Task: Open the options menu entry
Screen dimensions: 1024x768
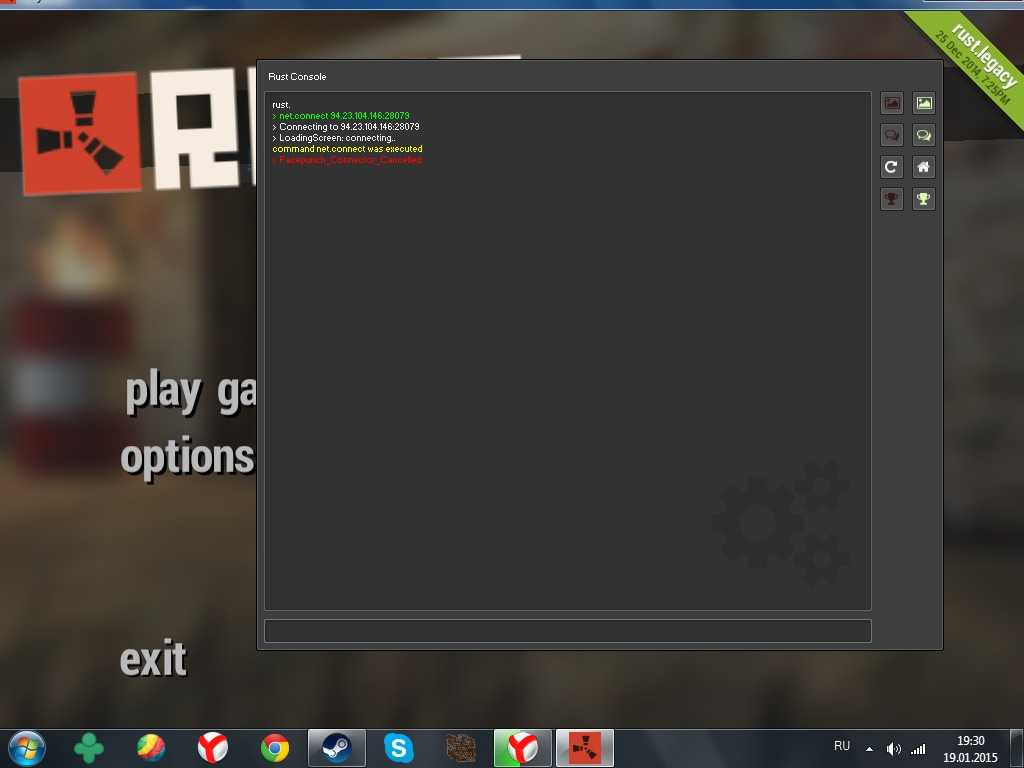Action: pos(187,458)
